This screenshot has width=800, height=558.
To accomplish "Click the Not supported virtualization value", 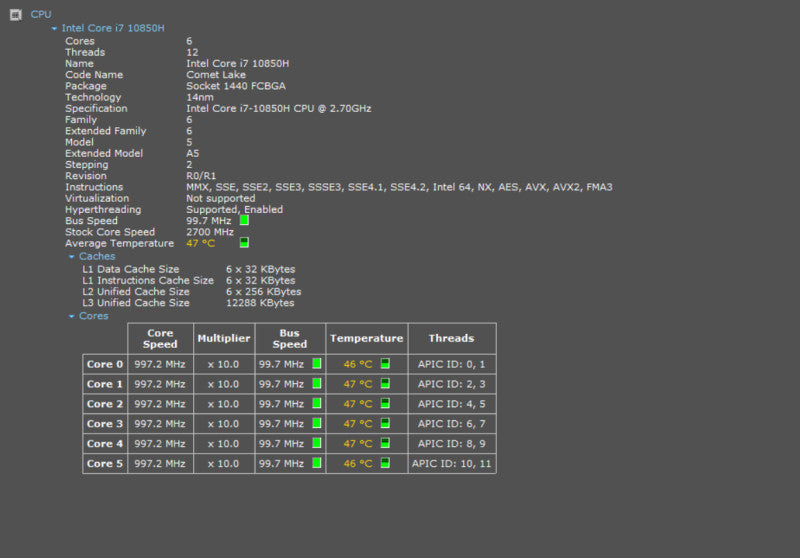I will pos(220,198).
